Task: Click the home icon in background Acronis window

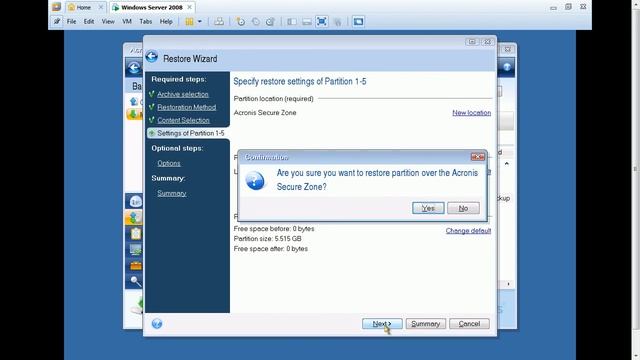Action: tap(133, 101)
